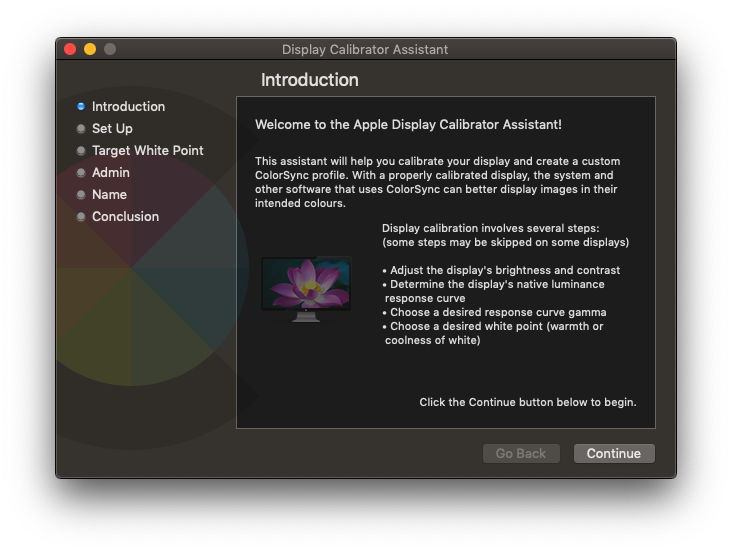The width and height of the screenshot is (732, 552).
Task: Select the Conclusion step label
Action: 125,216
